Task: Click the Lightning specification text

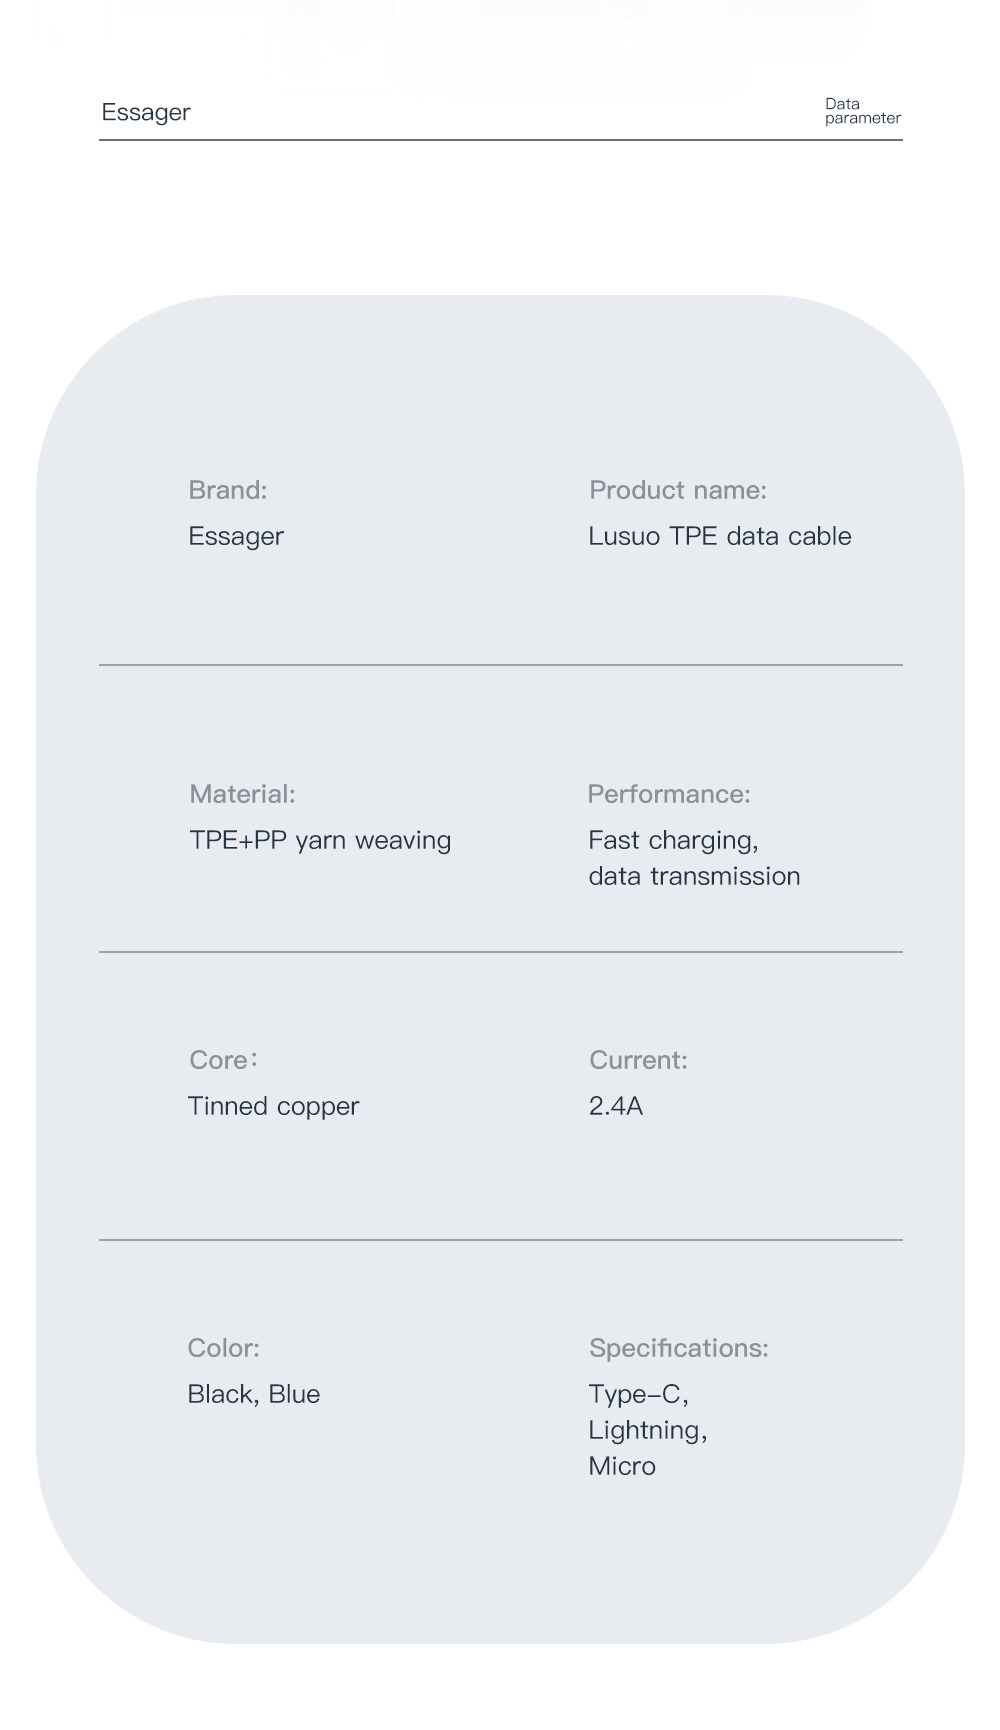Action: tap(647, 1430)
